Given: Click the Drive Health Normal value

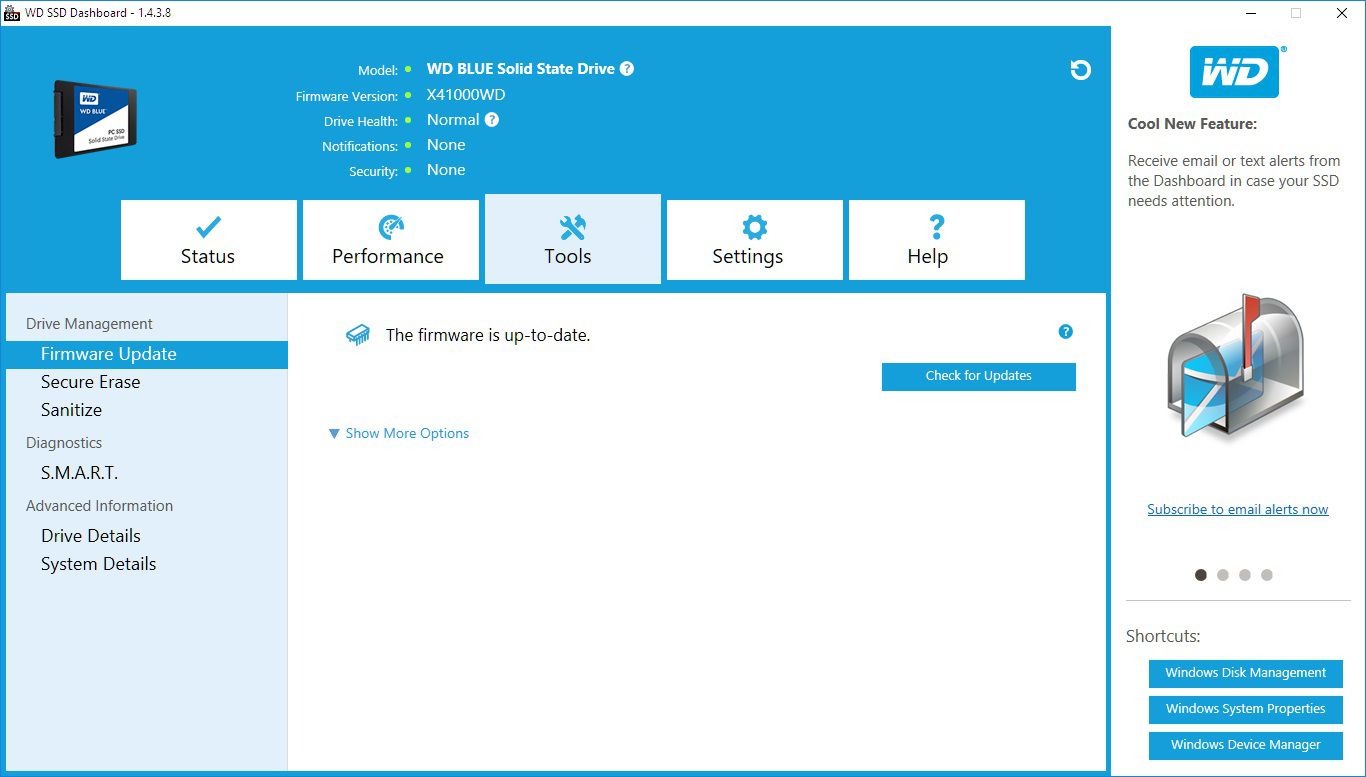Looking at the screenshot, I should point(453,120).
